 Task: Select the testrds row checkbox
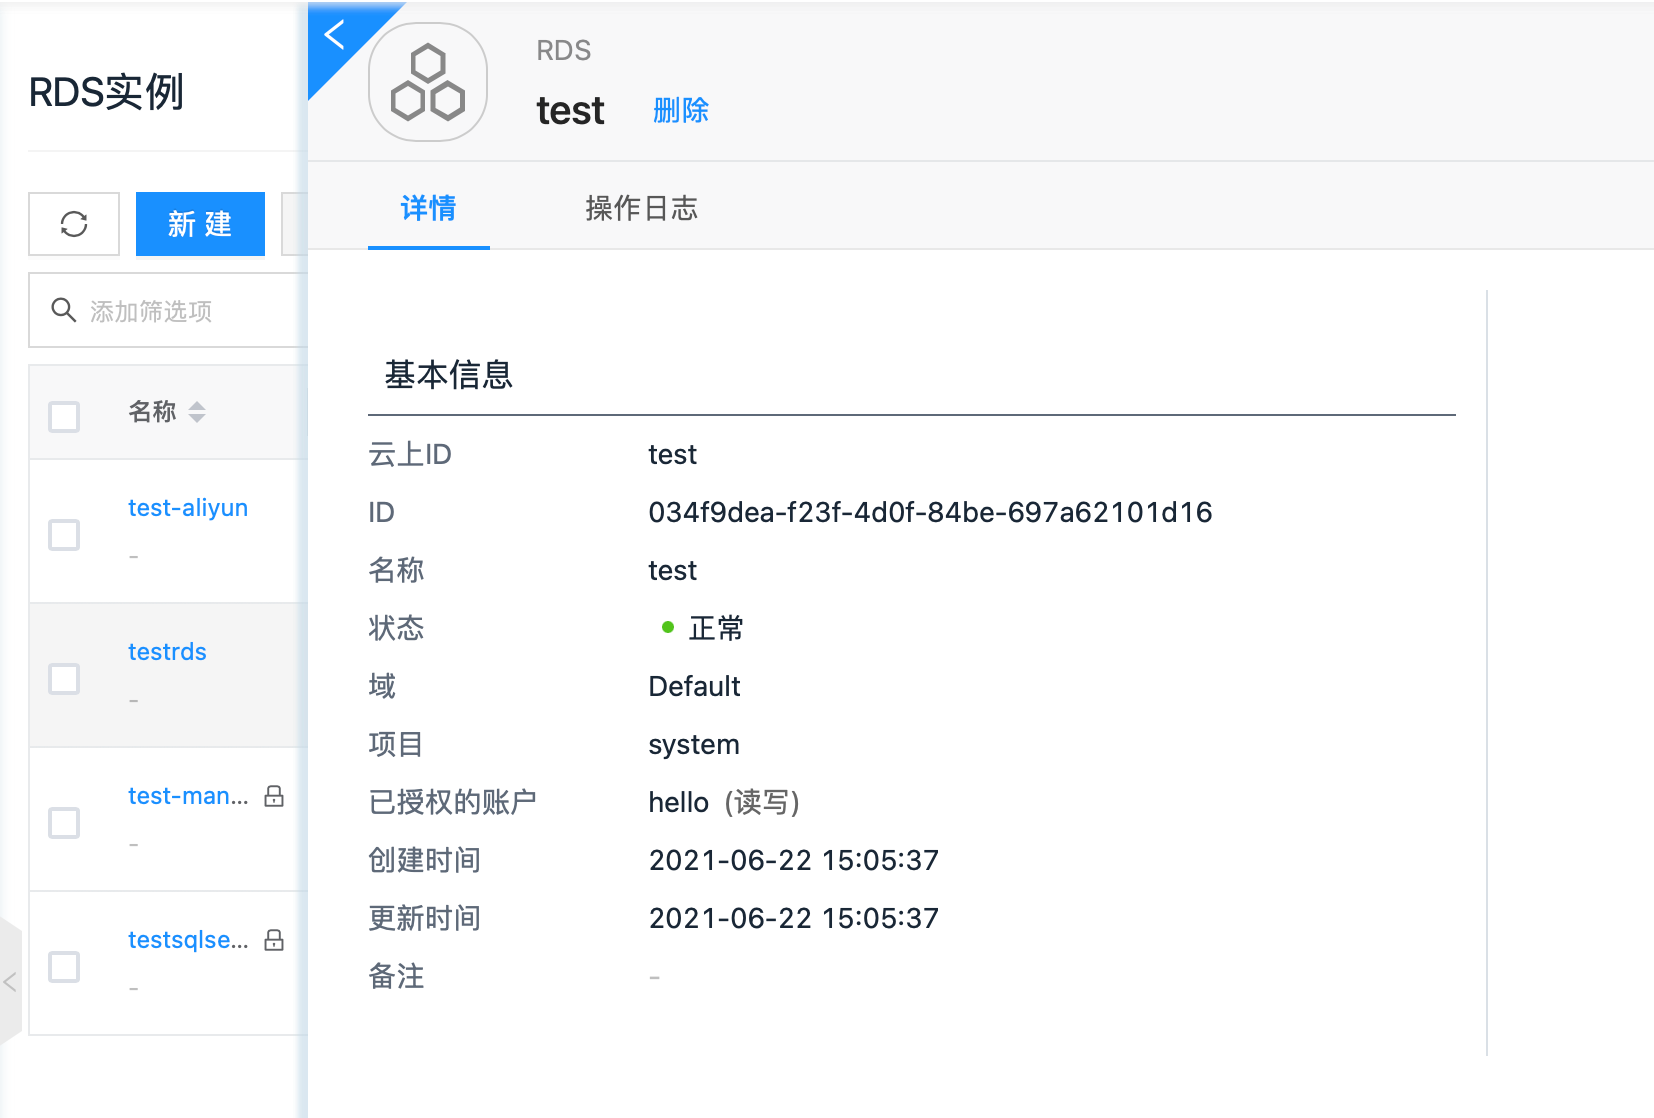(x=64, y=678)
